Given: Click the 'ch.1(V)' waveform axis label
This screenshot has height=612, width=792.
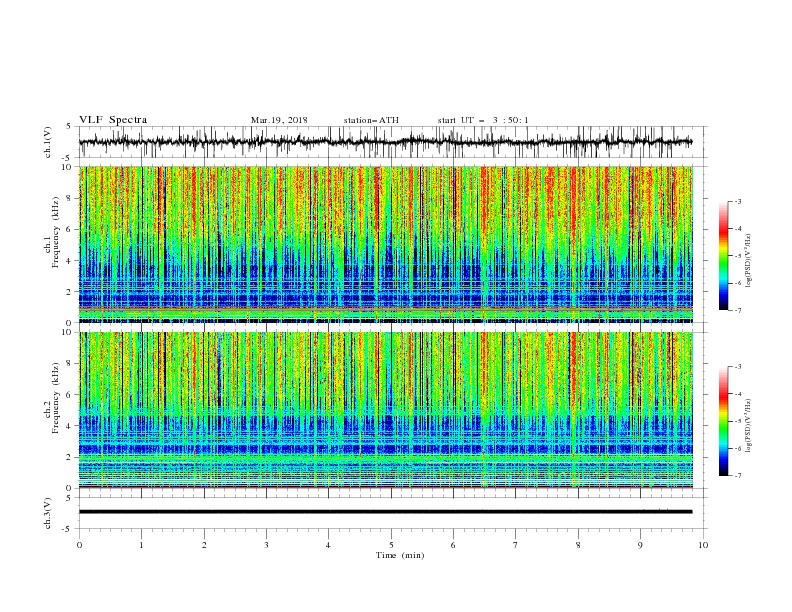Looking at the screenshot, I should (x=48, y=142).
